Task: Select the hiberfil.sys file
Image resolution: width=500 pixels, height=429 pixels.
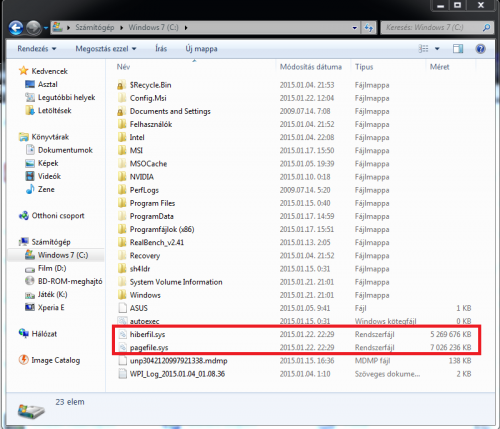Action: tap(147, 334)
